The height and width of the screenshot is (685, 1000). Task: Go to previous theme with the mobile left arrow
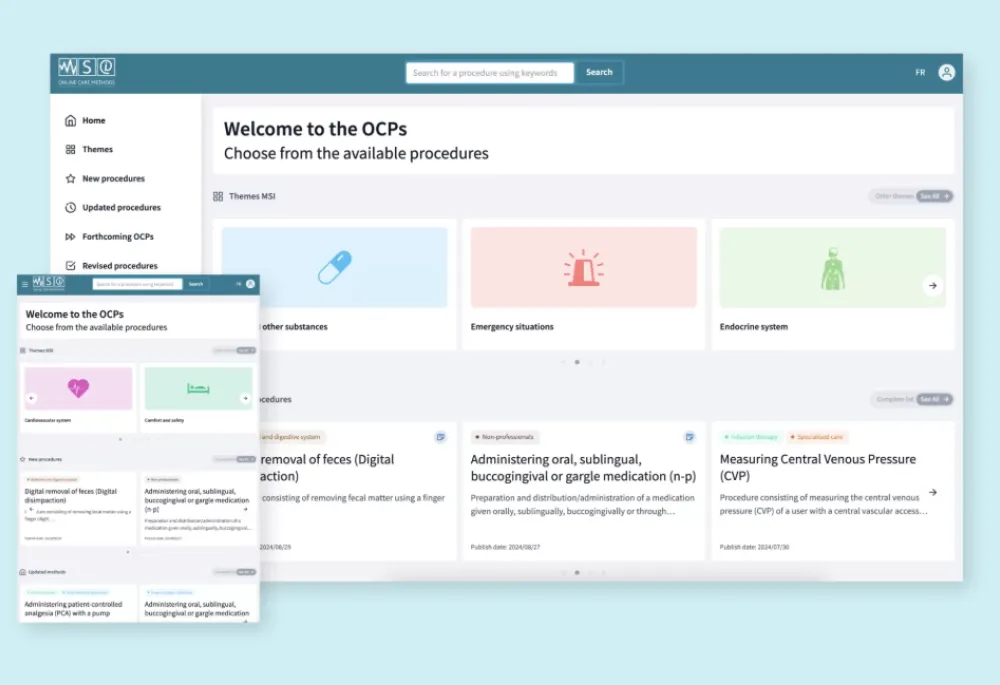[31, 398]
